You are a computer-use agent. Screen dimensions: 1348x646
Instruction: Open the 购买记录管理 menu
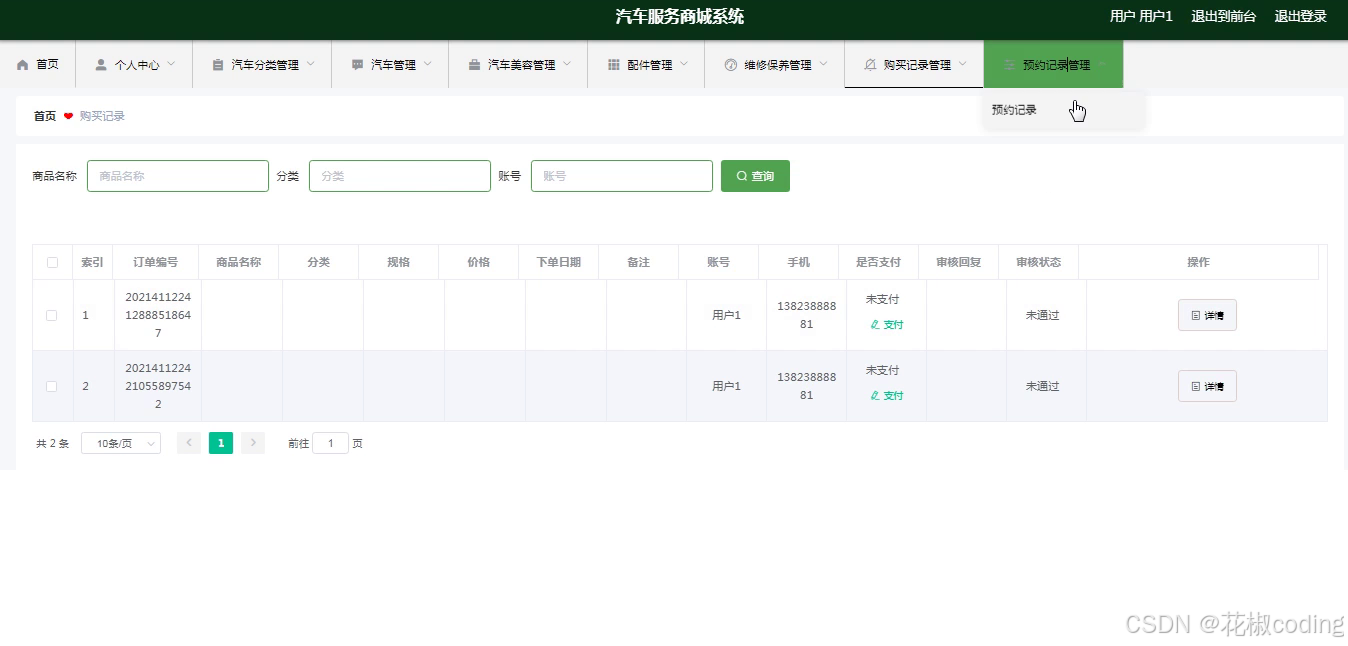(x=914, y=64)
